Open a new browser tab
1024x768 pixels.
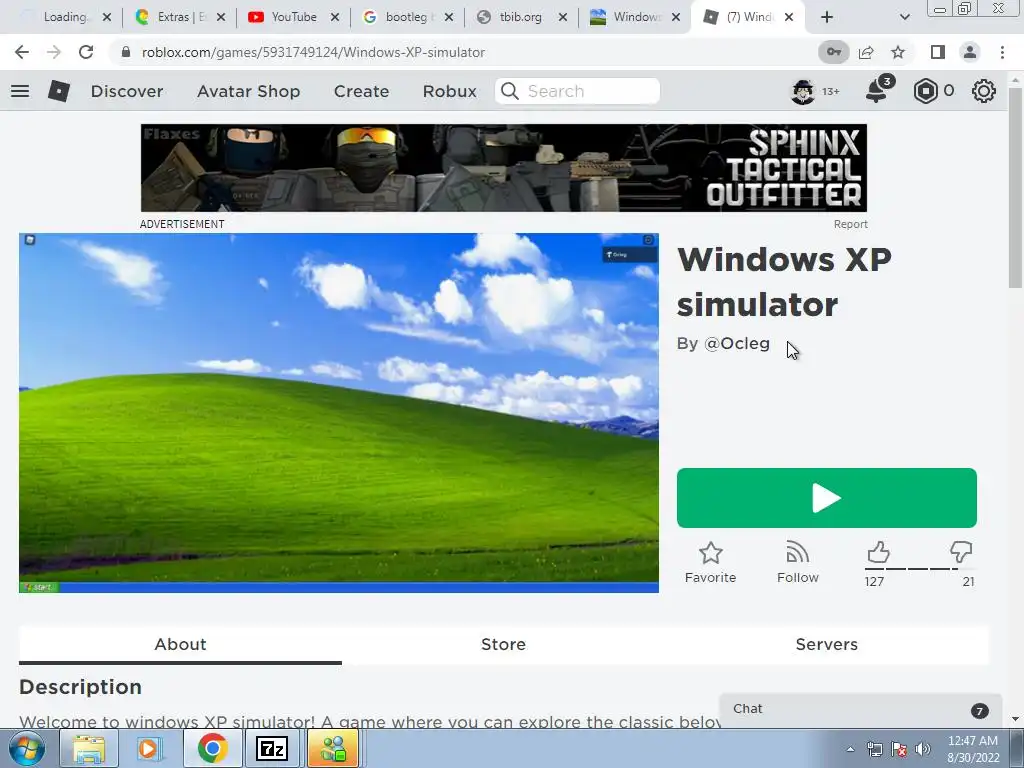[x=827, y=17]
